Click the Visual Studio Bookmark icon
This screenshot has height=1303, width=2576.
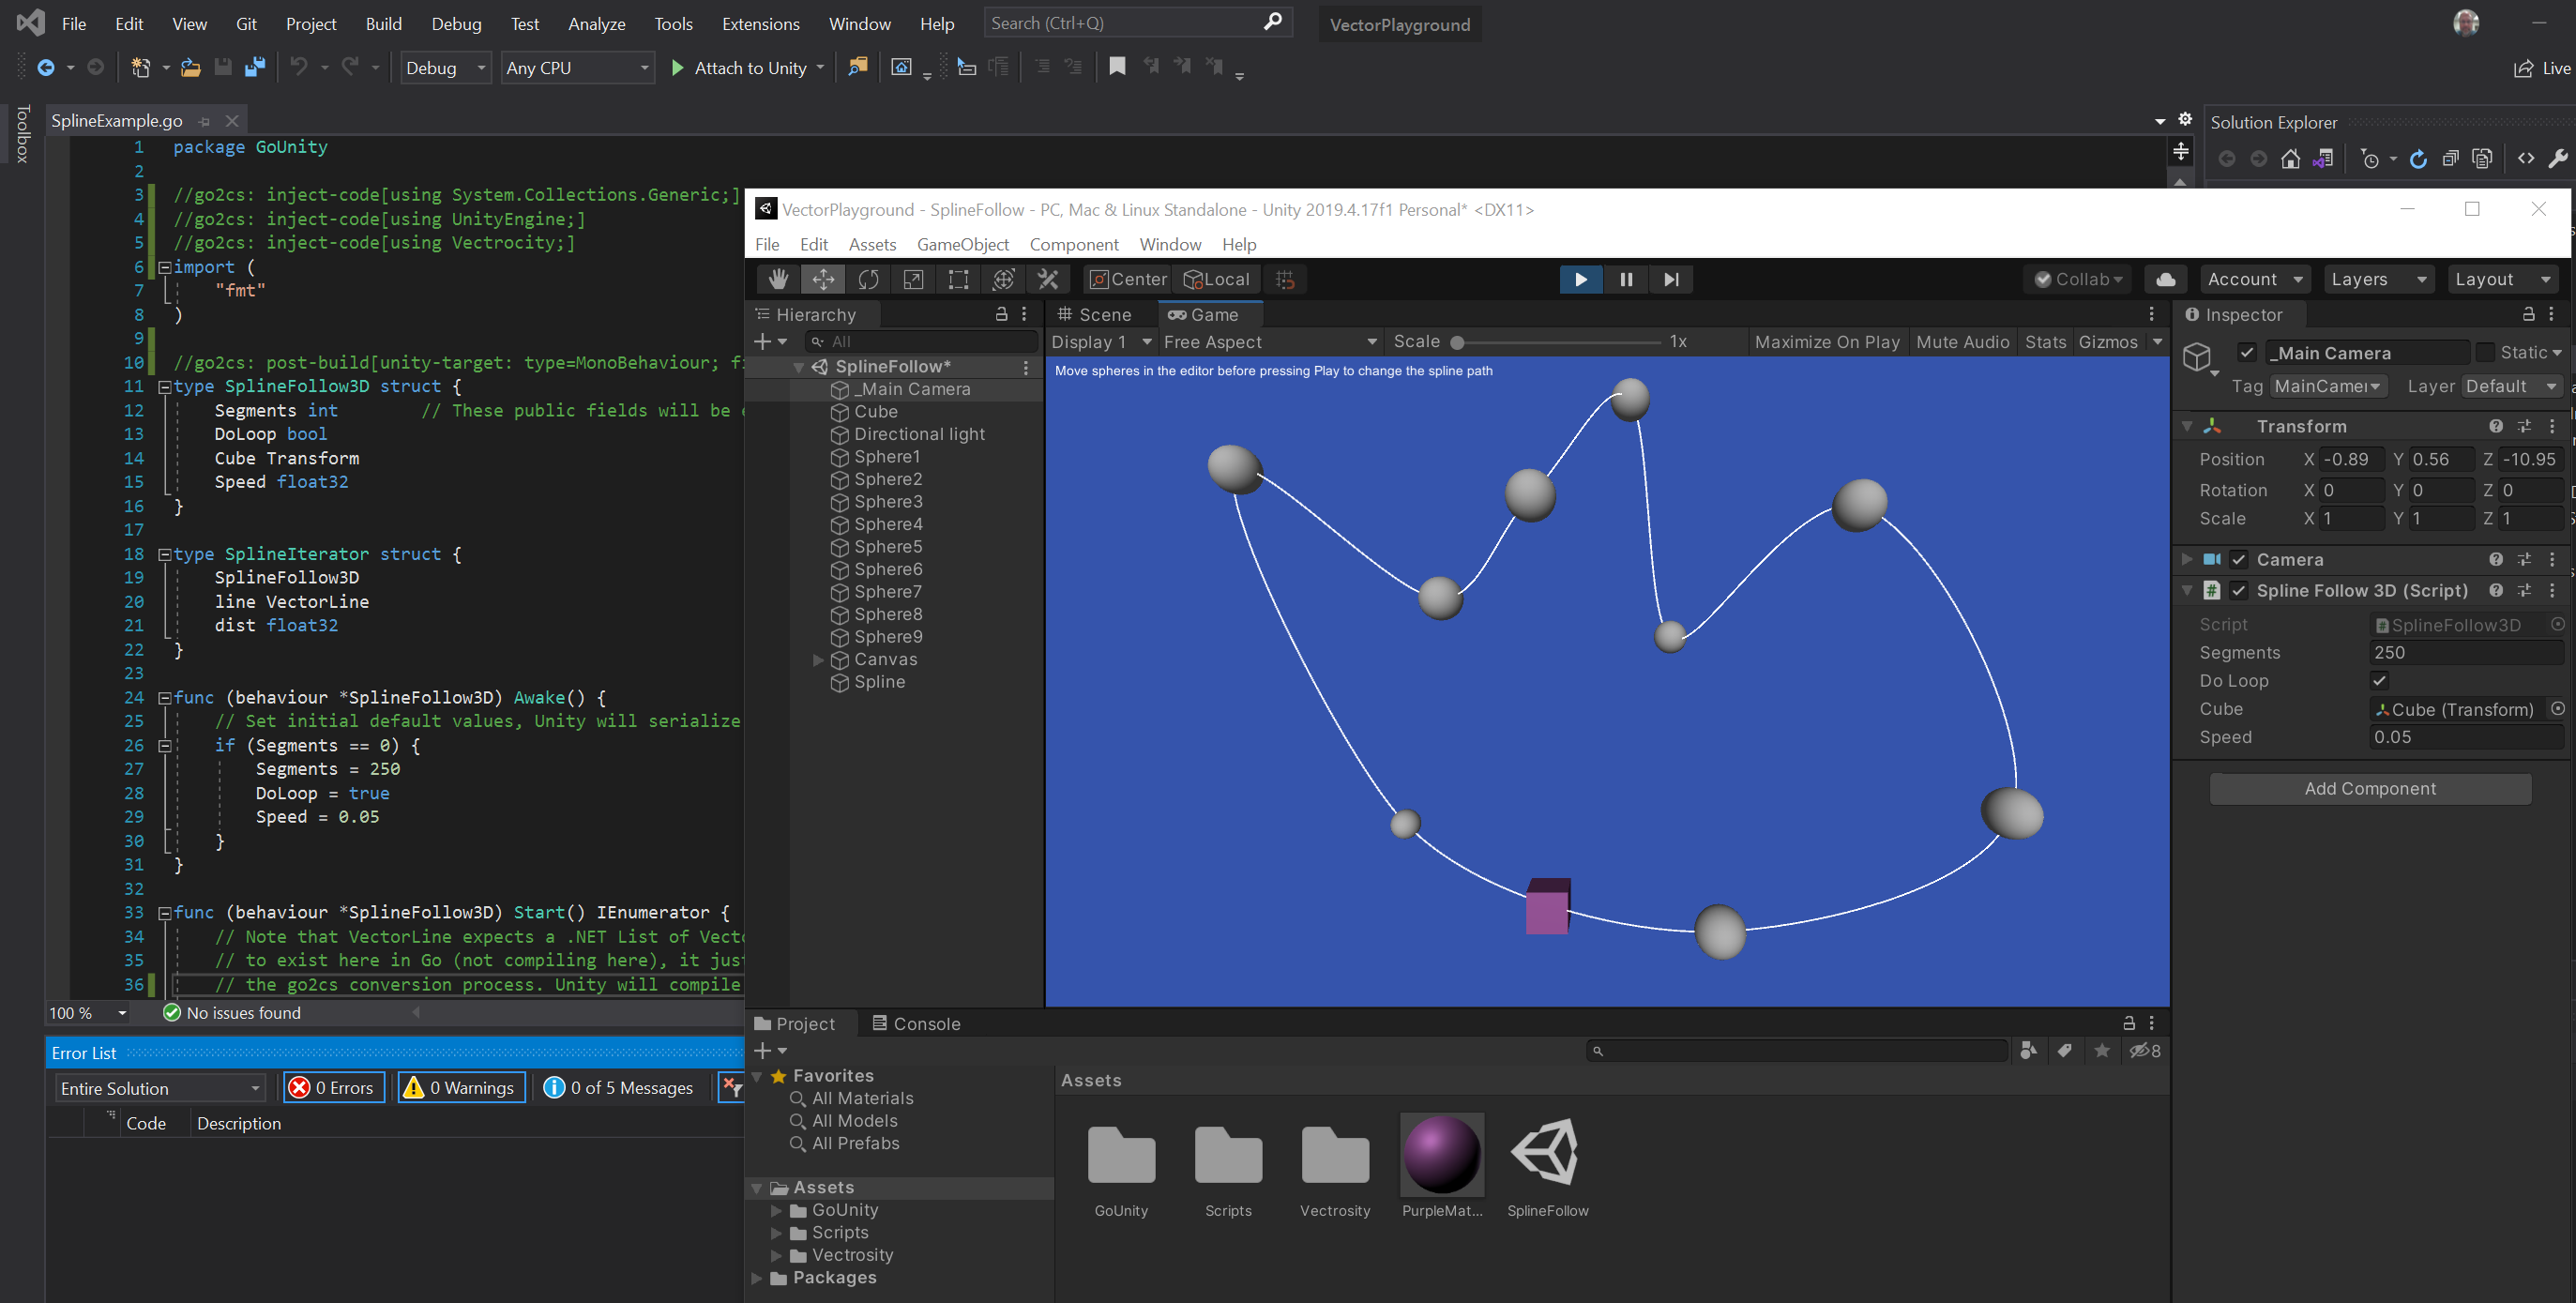[1117, 67]
